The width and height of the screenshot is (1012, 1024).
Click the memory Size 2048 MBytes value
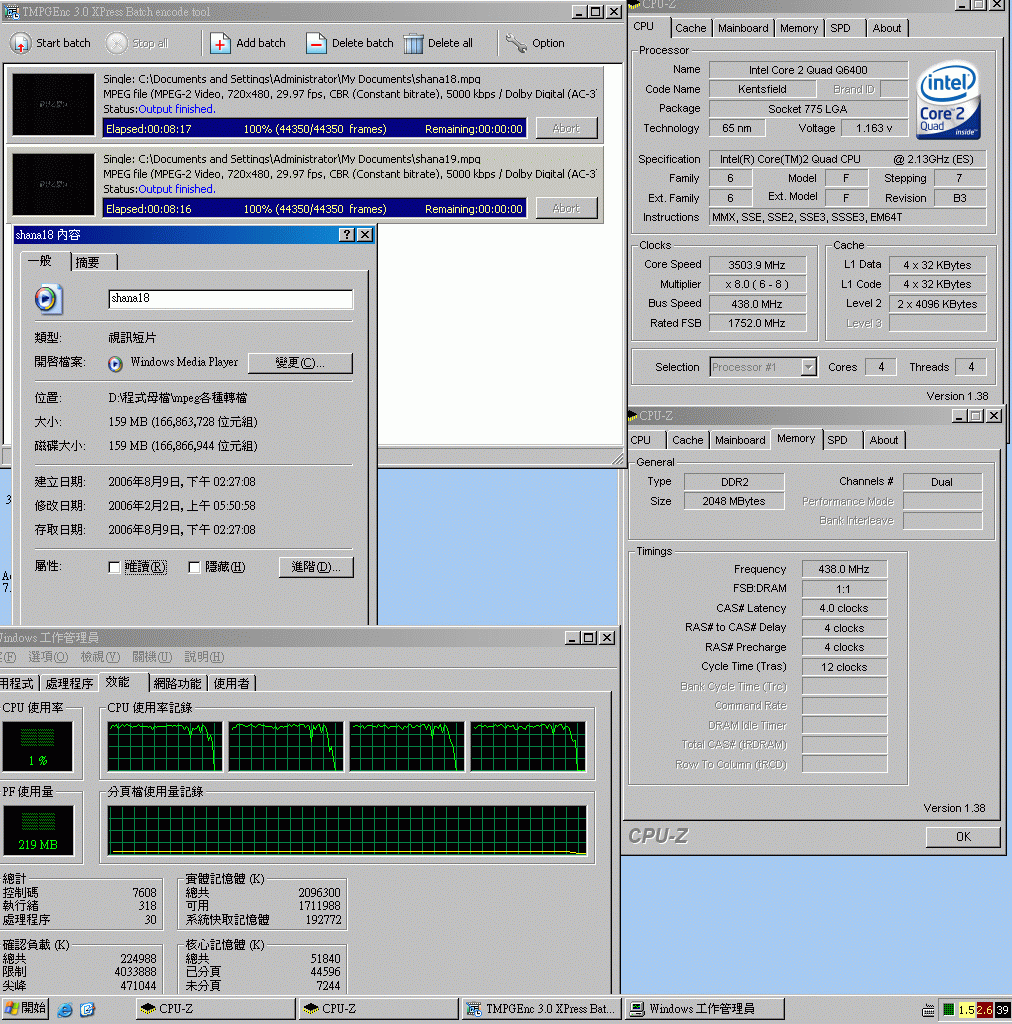point(733,501)
